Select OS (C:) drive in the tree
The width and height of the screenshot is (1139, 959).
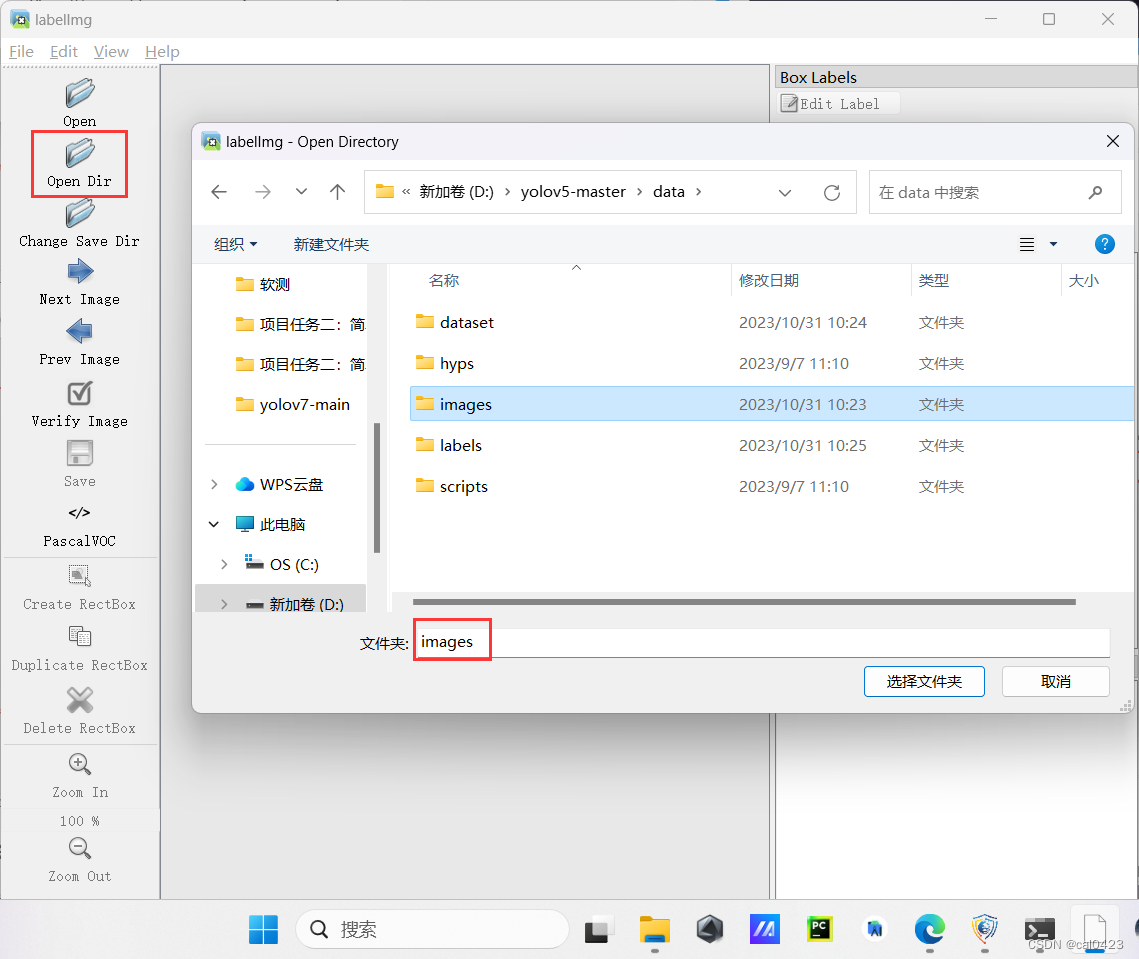point(282,565)
